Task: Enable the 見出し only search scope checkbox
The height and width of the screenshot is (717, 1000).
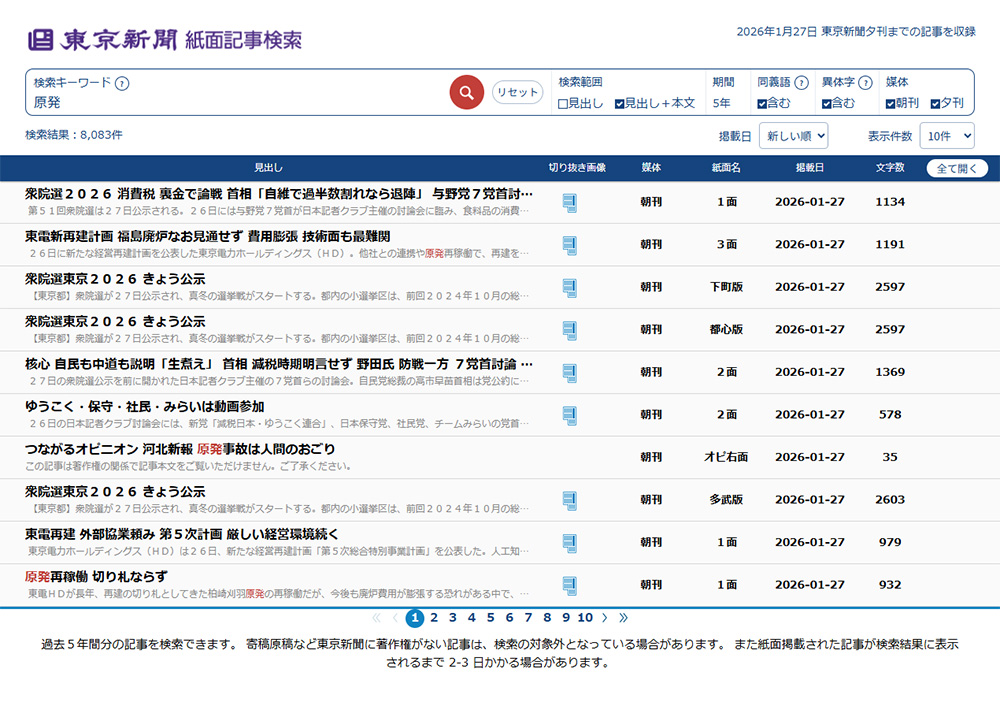Action: click(x=562, y=103)
